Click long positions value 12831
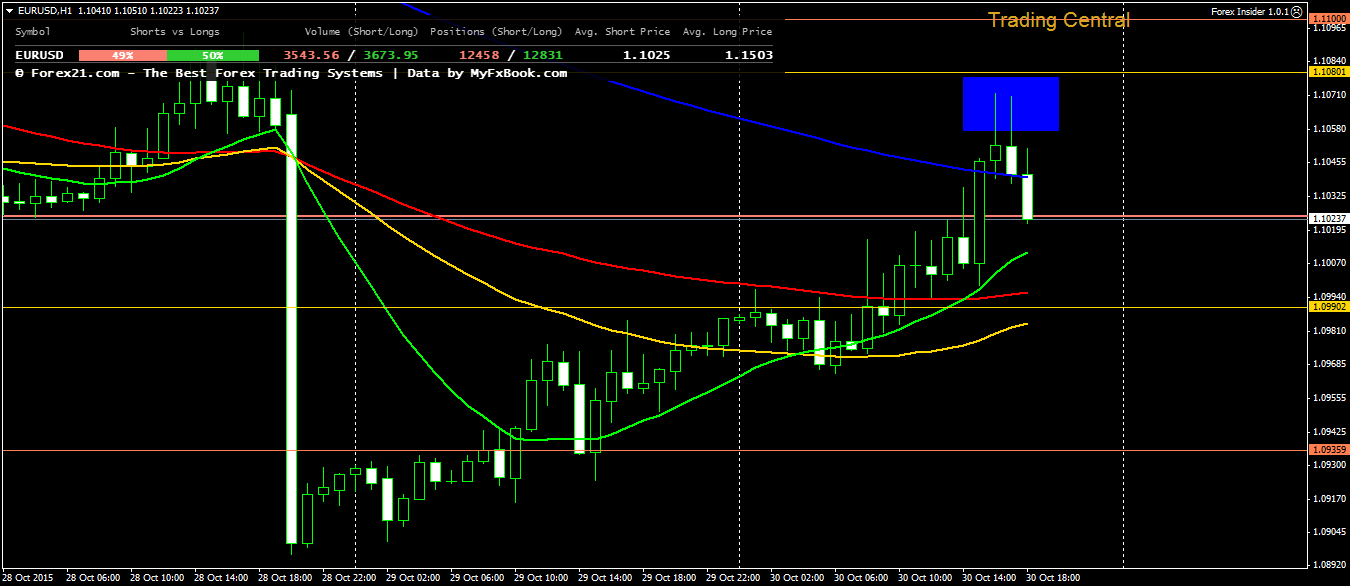 point(543,55)
